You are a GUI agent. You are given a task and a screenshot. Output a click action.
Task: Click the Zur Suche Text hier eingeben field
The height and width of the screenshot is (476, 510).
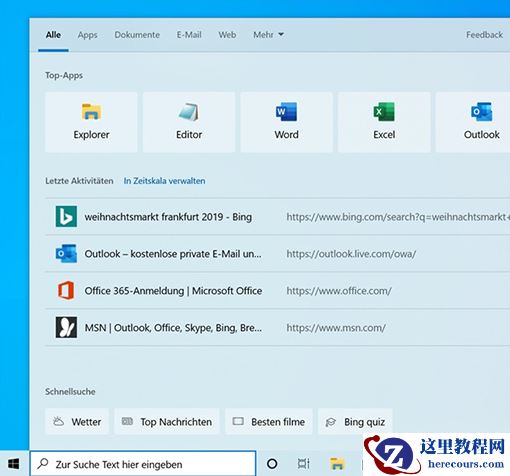pyautogui.click(x=143, y=464)
